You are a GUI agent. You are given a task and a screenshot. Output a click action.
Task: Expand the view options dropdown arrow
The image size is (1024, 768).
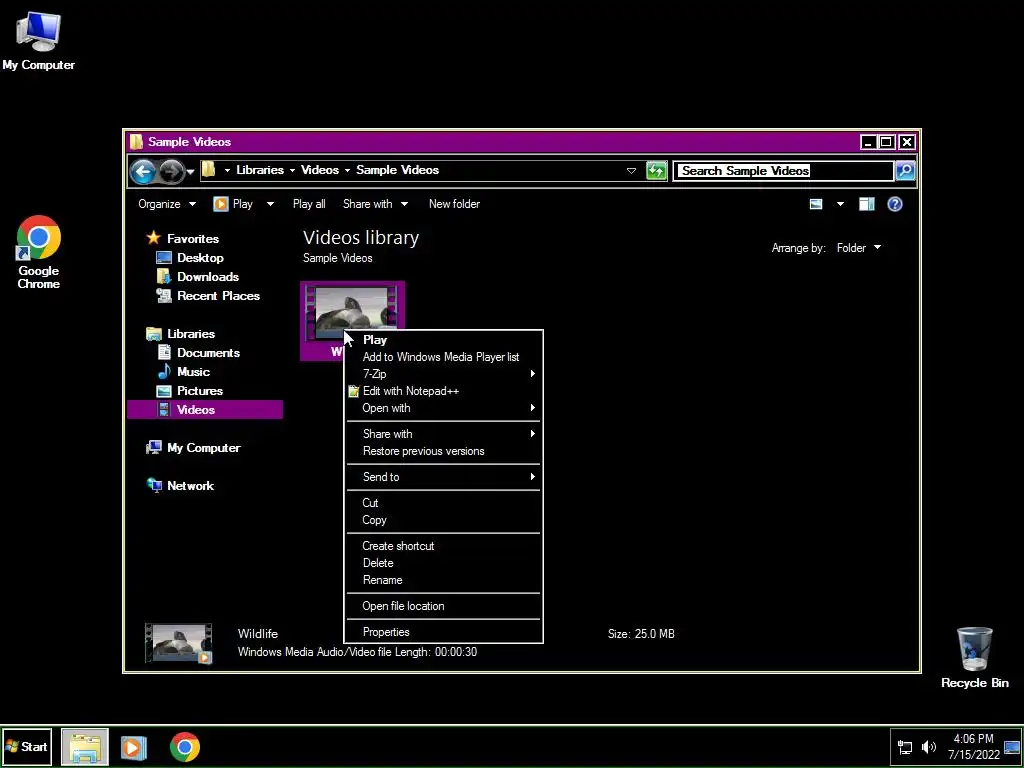click(840, 204)
